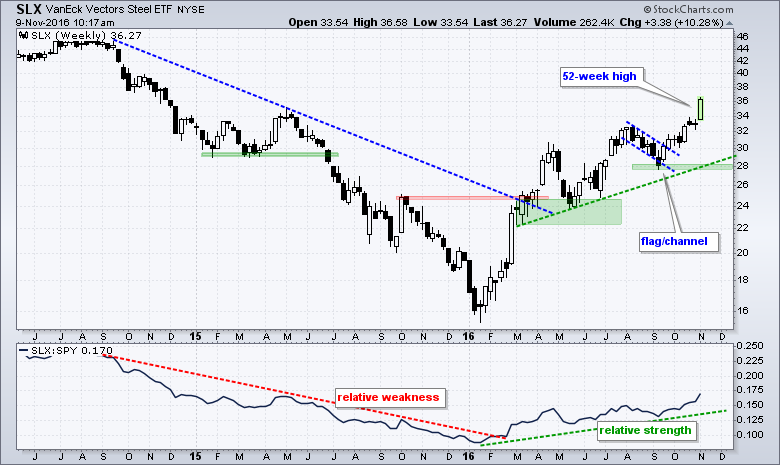Click the Volume 262.4K value

pyautogui.click(x=574, y=22)
